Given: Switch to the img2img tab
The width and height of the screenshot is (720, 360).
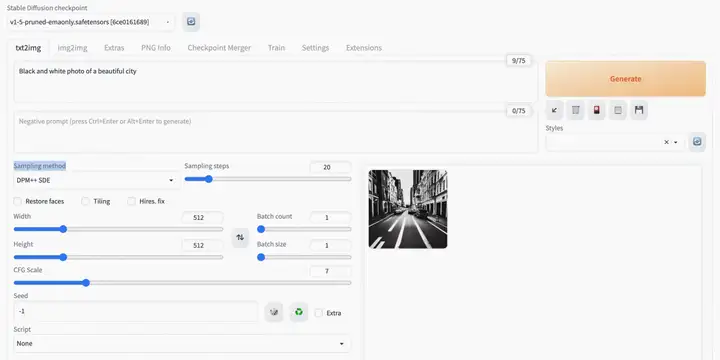Looking at the screenshot, I should click(73, 48).
